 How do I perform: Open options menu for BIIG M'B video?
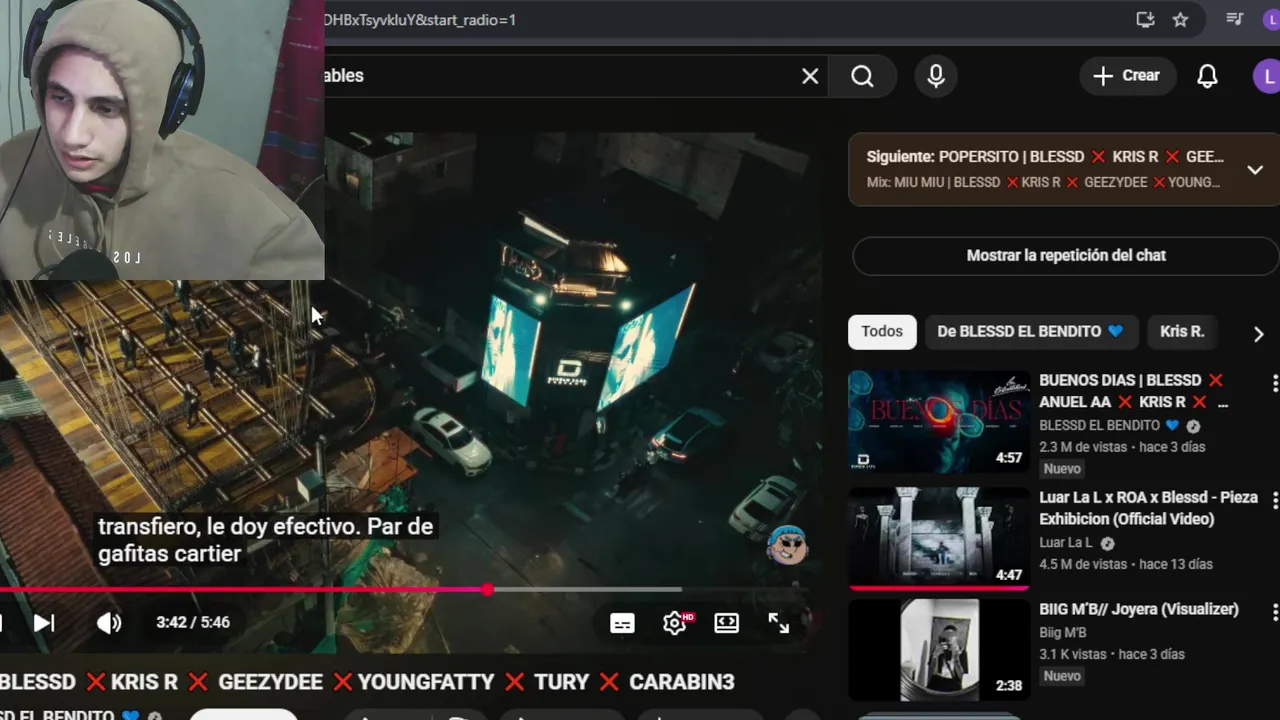(1274, 611)
